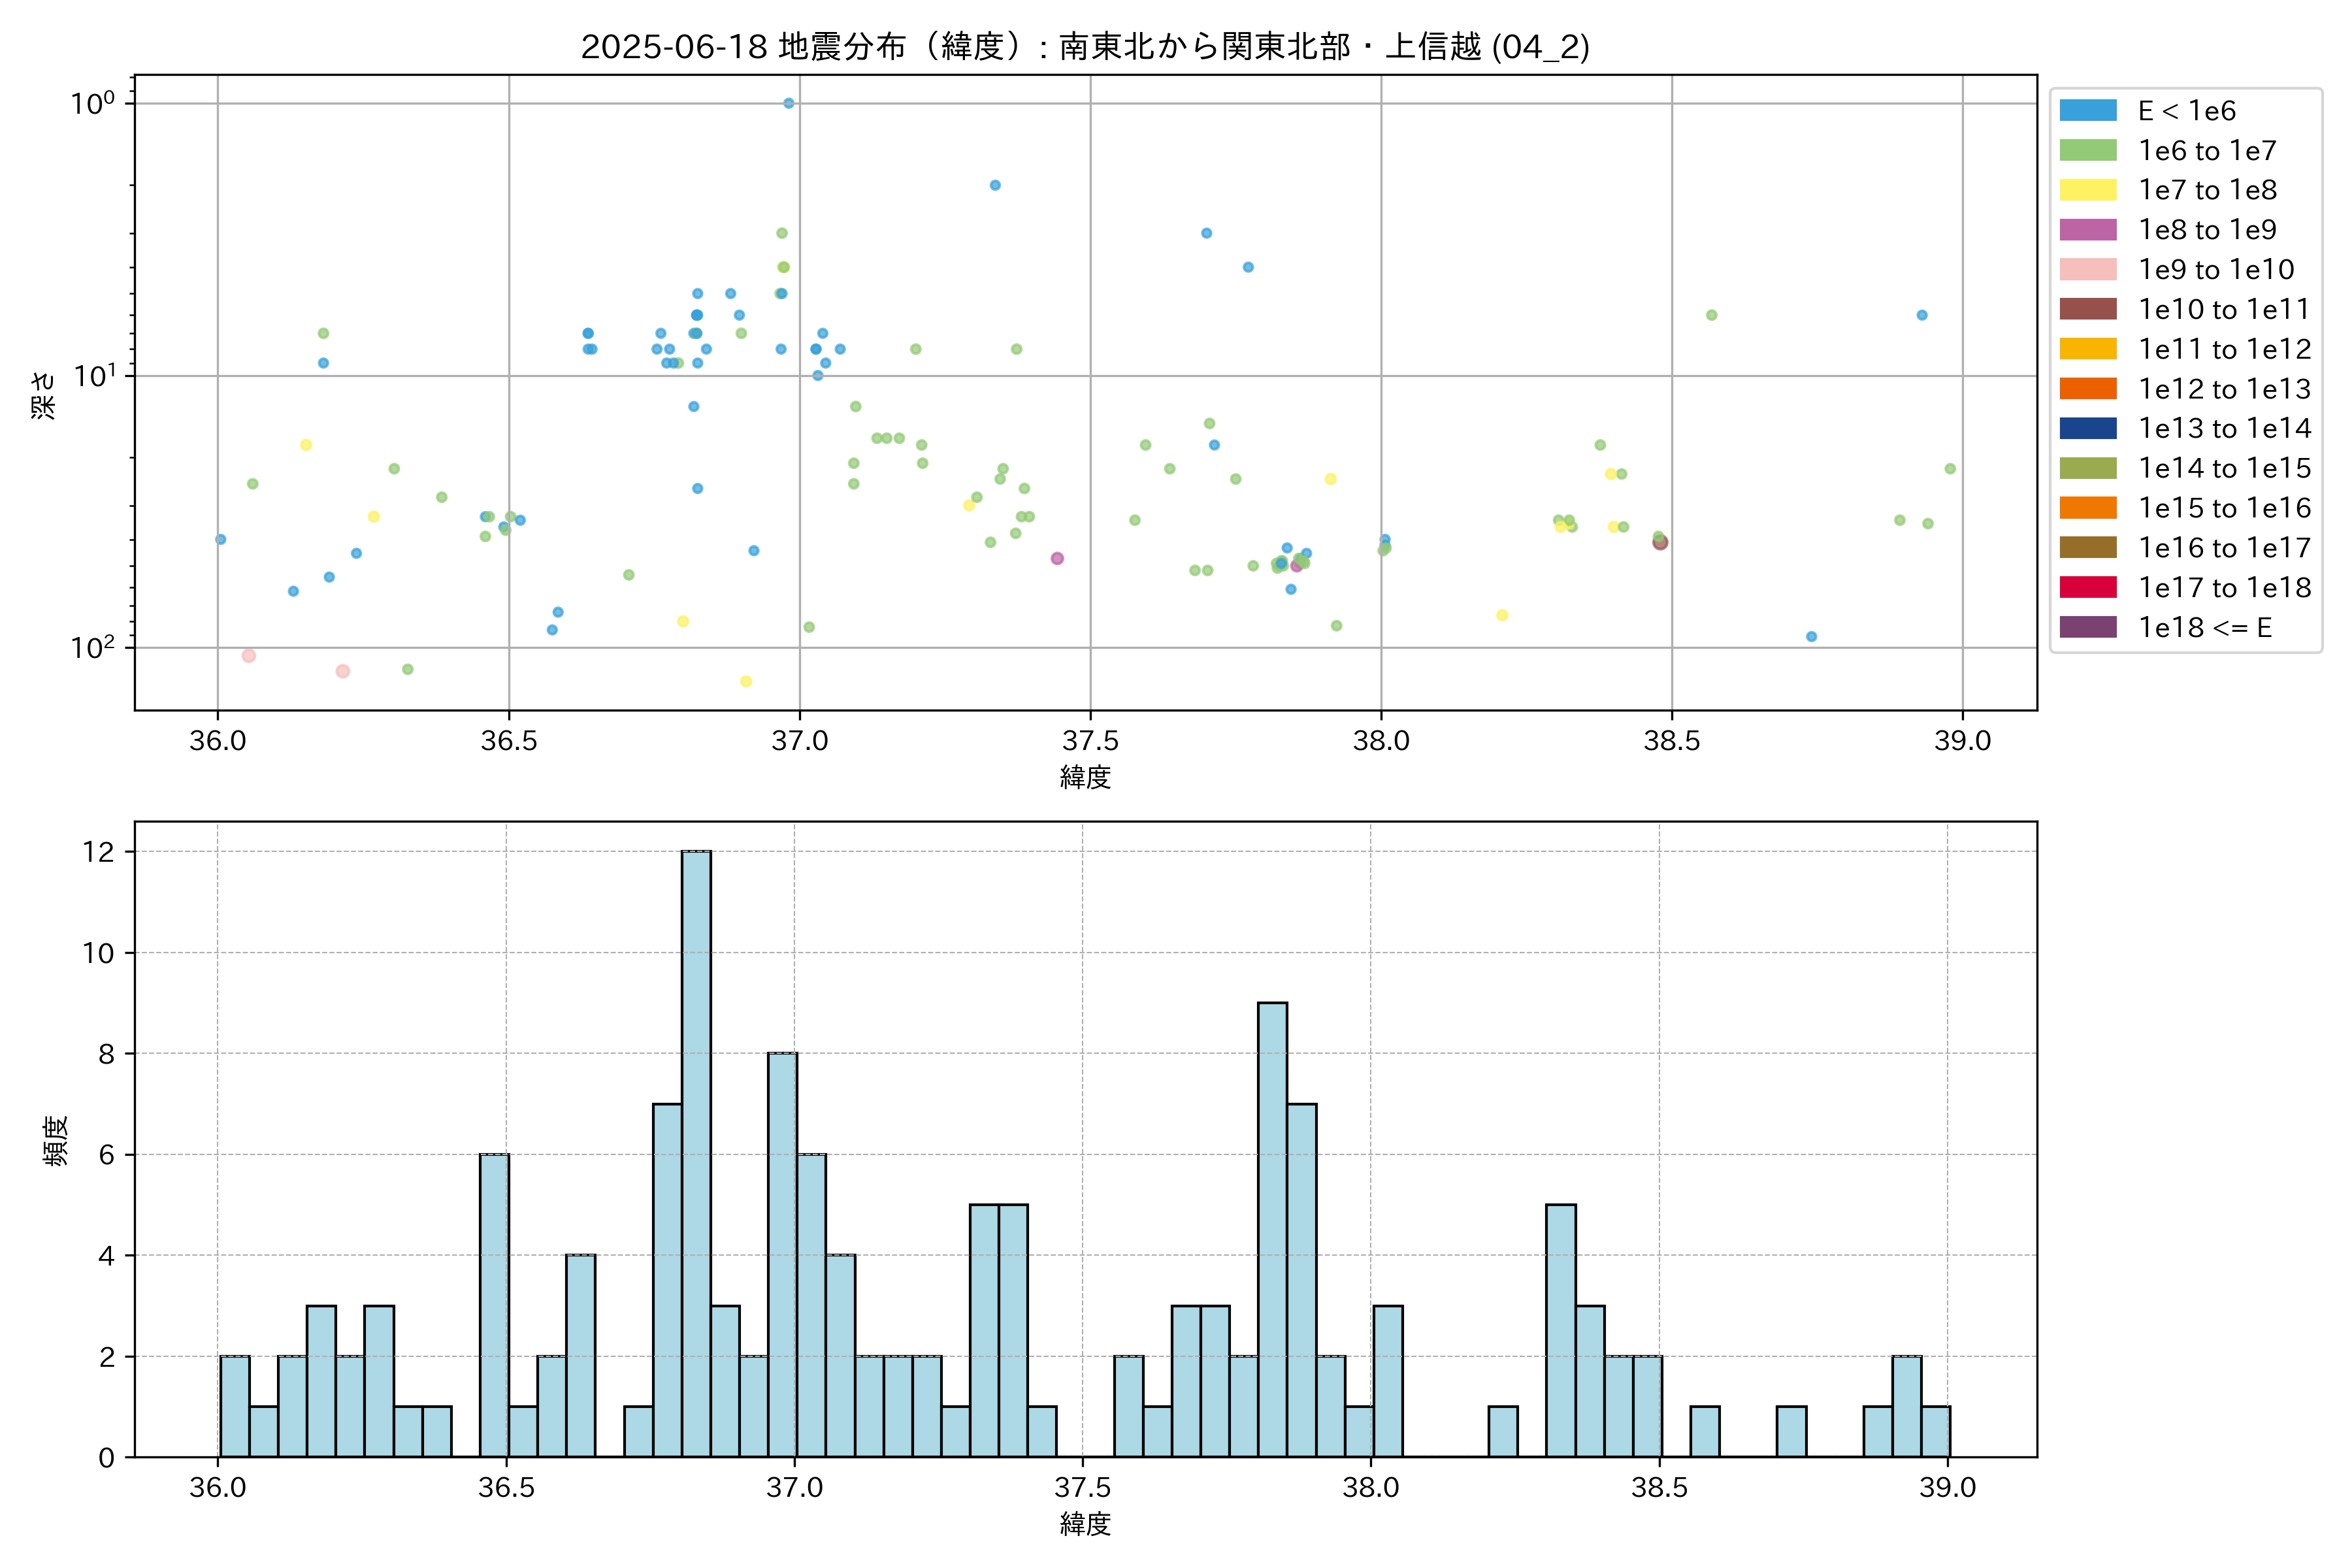Click the 38.0 tick label under scatter plot
The height and width of the screenshot is (1568, 2352).
(1381, 741)
